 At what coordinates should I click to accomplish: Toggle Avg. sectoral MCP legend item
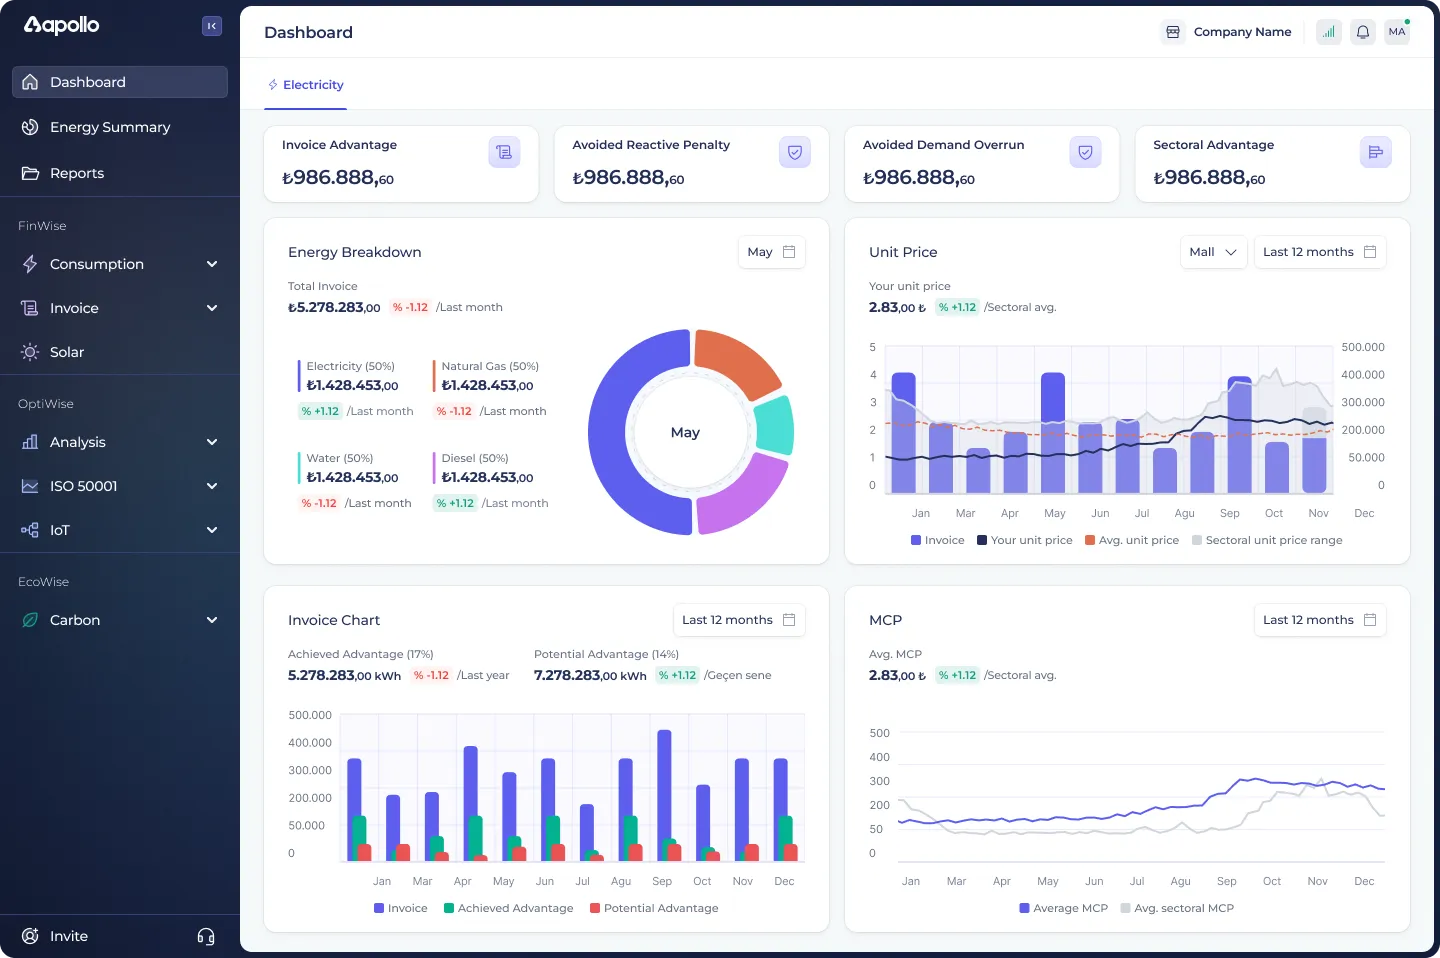[x=1177, y=908]
